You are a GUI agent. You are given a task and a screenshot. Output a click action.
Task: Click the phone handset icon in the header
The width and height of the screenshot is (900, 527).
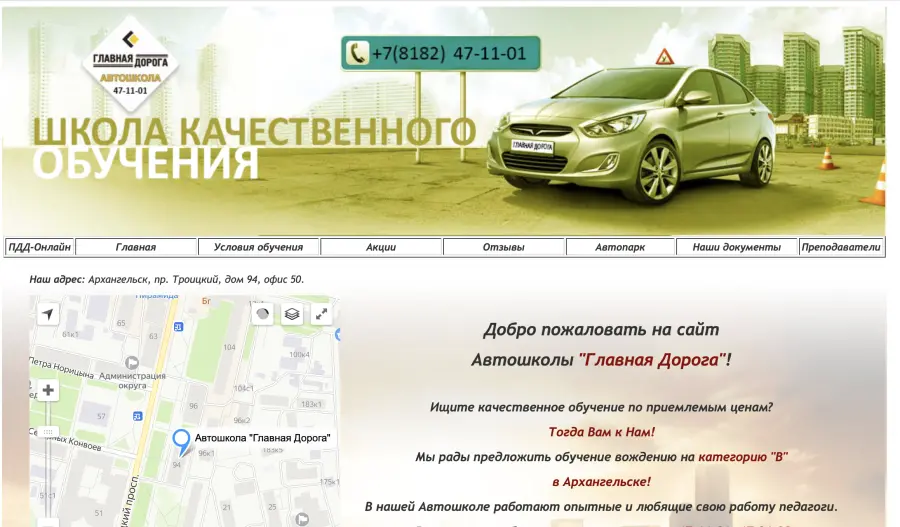point(357,53)
